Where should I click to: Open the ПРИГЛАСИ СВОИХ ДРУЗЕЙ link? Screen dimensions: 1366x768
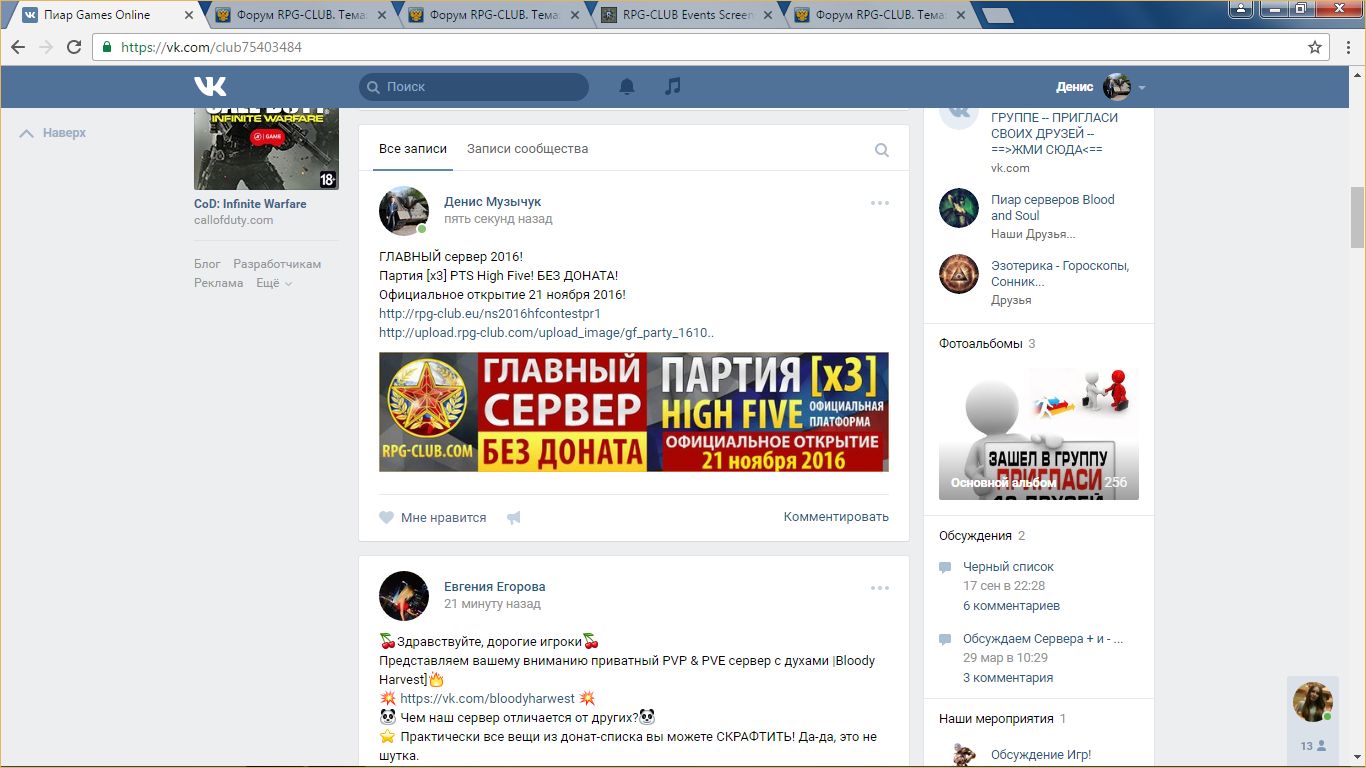click(x=1054, y=133)
